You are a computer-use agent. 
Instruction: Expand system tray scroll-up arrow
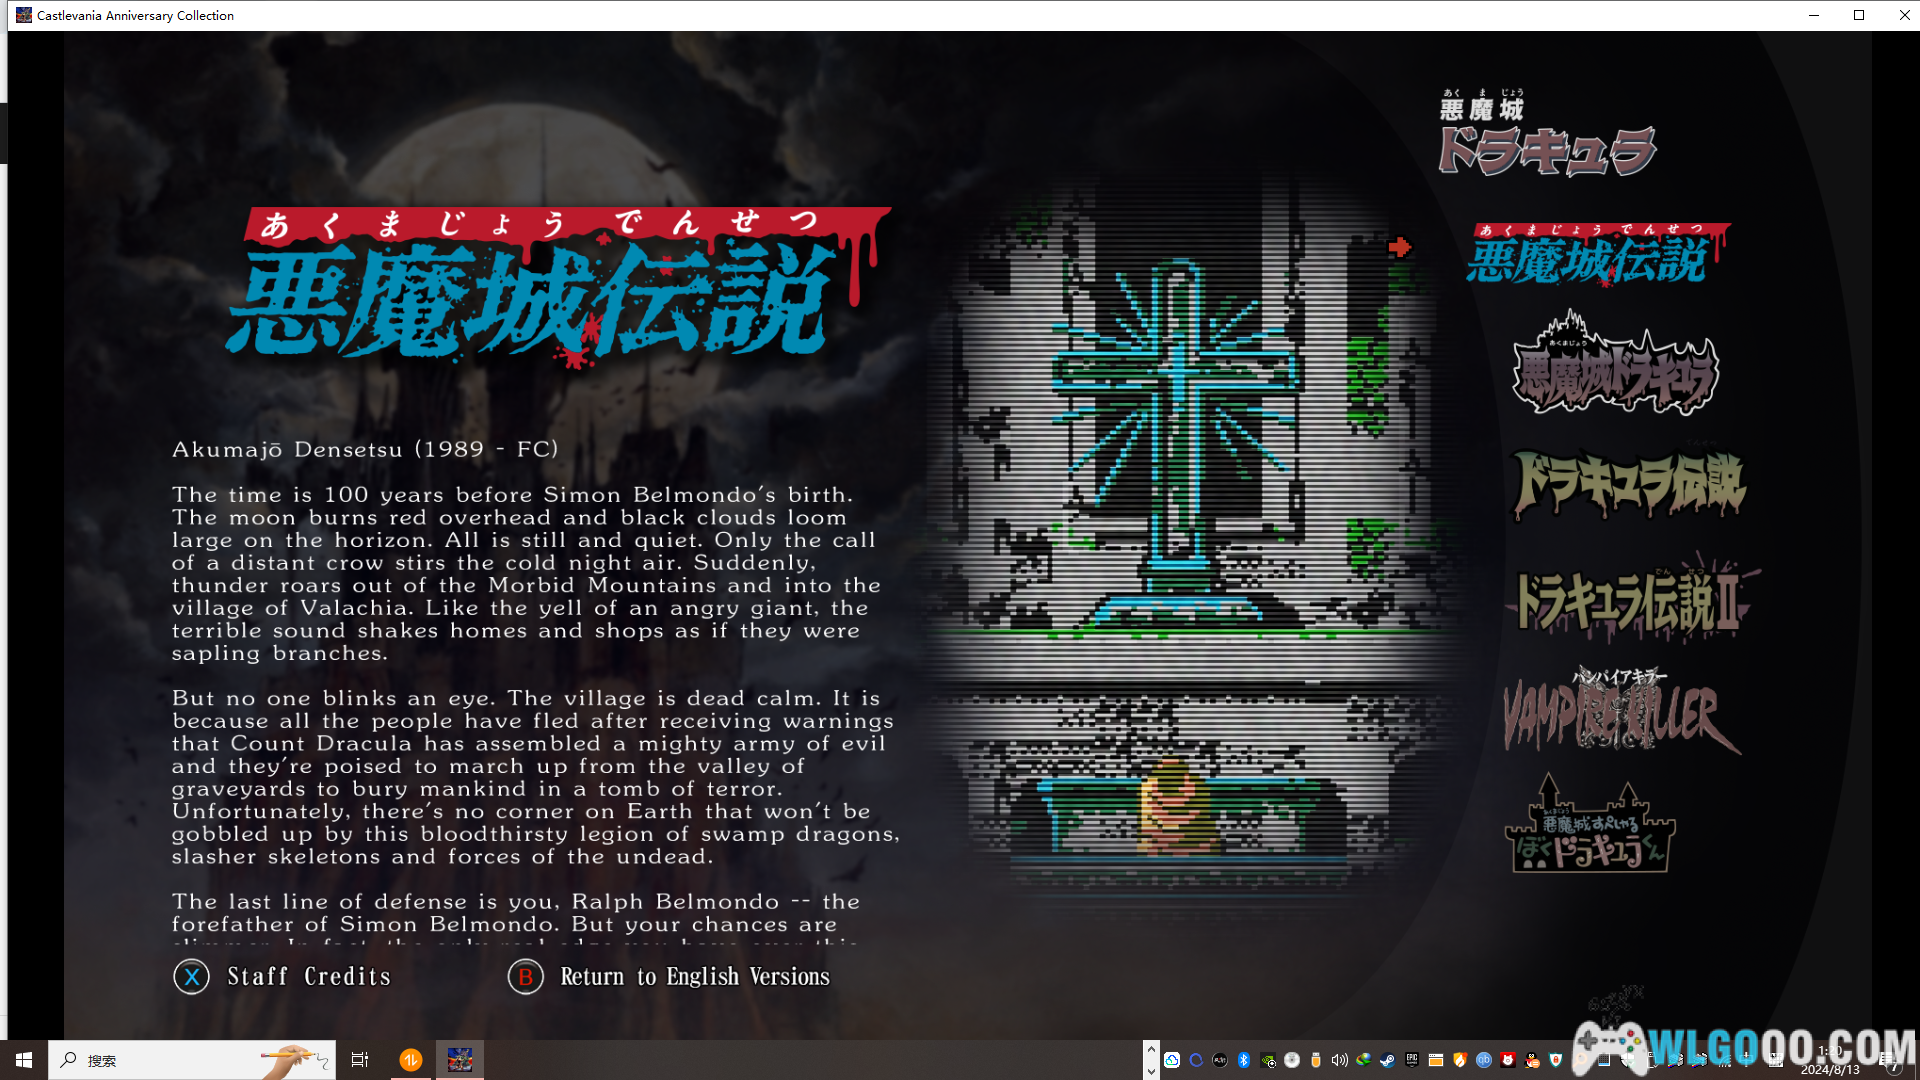click(x=1151, y=1049)
